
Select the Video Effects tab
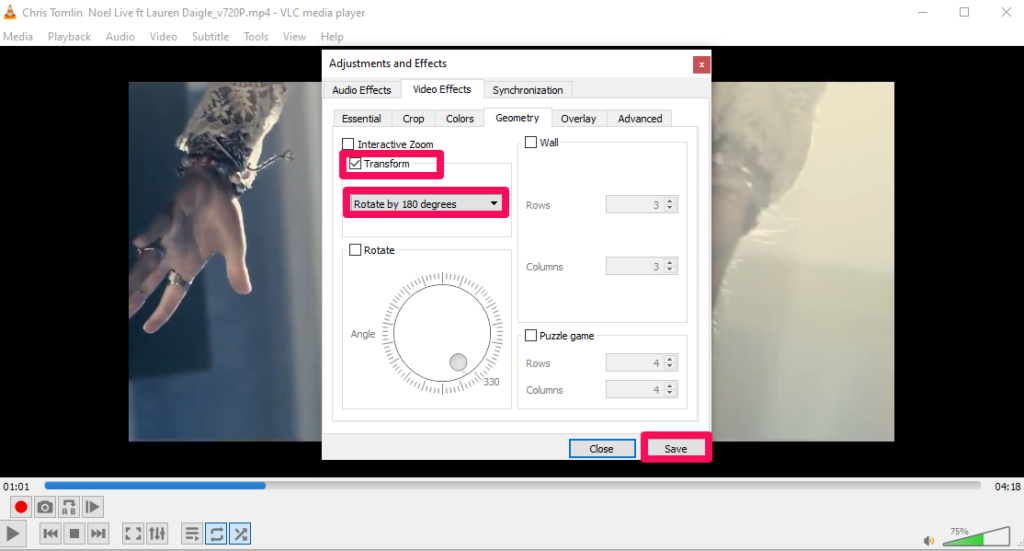(442, 89)
